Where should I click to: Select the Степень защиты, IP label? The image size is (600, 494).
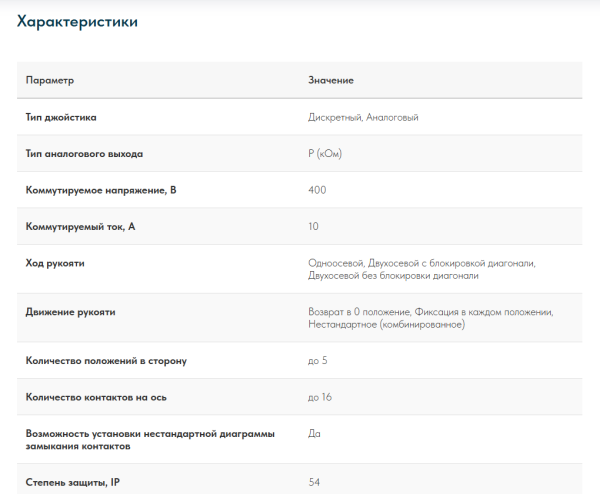coord(76,482)
